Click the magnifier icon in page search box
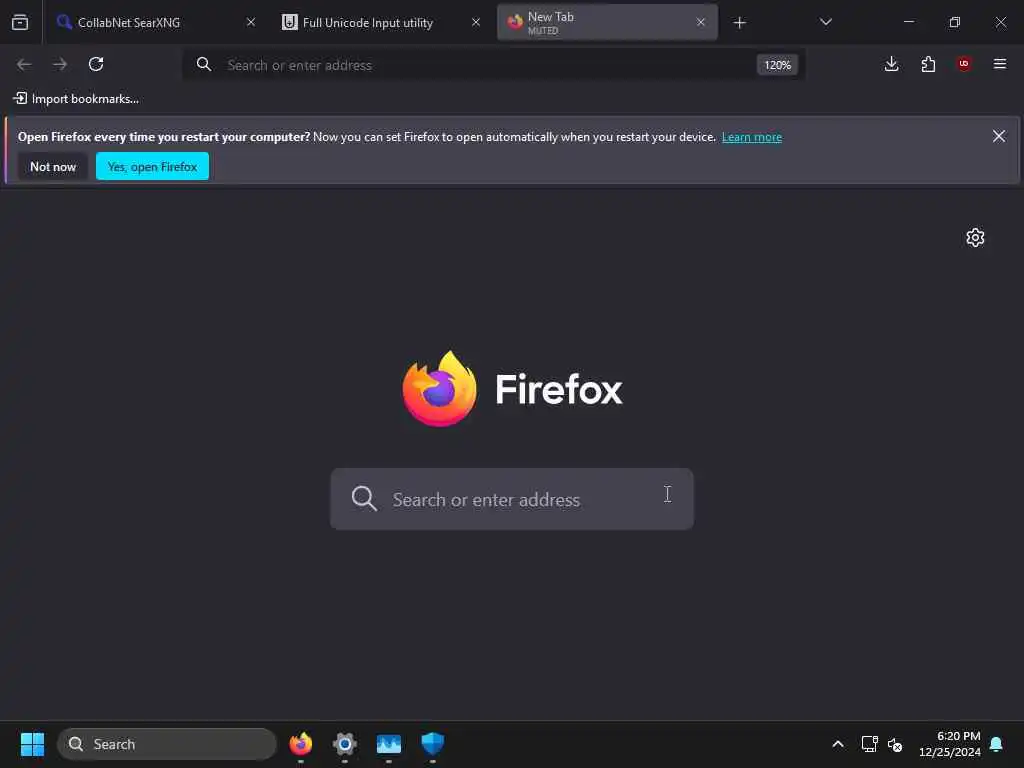 [364, 499]
